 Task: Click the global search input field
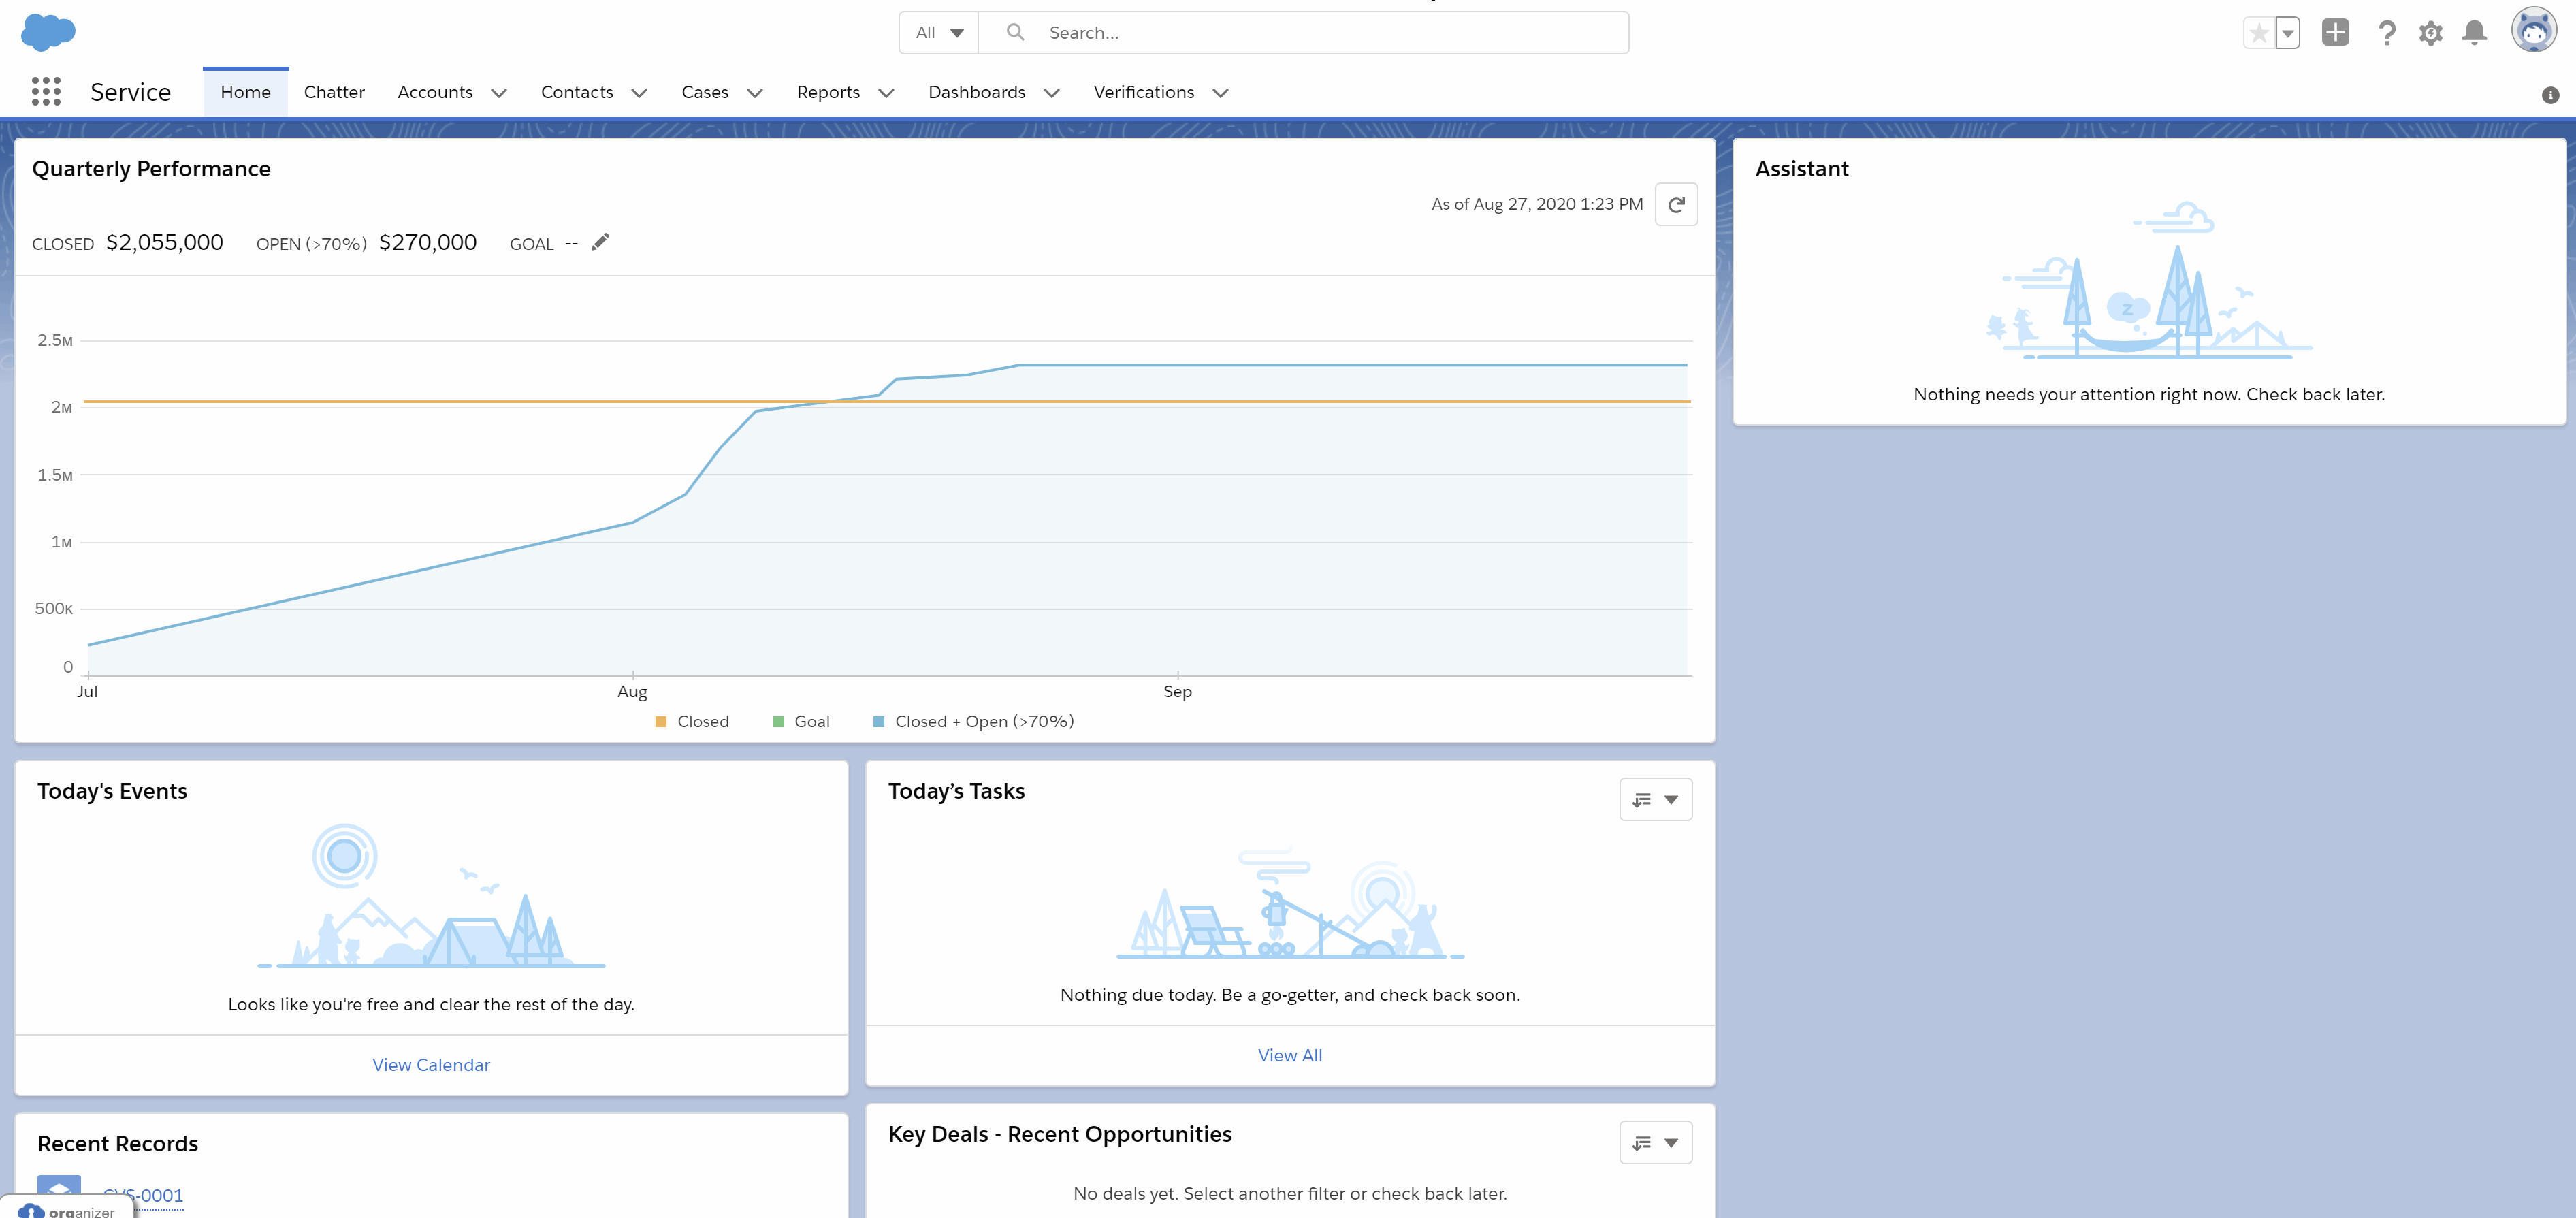pyautogui.click(x=1320, y=33)
